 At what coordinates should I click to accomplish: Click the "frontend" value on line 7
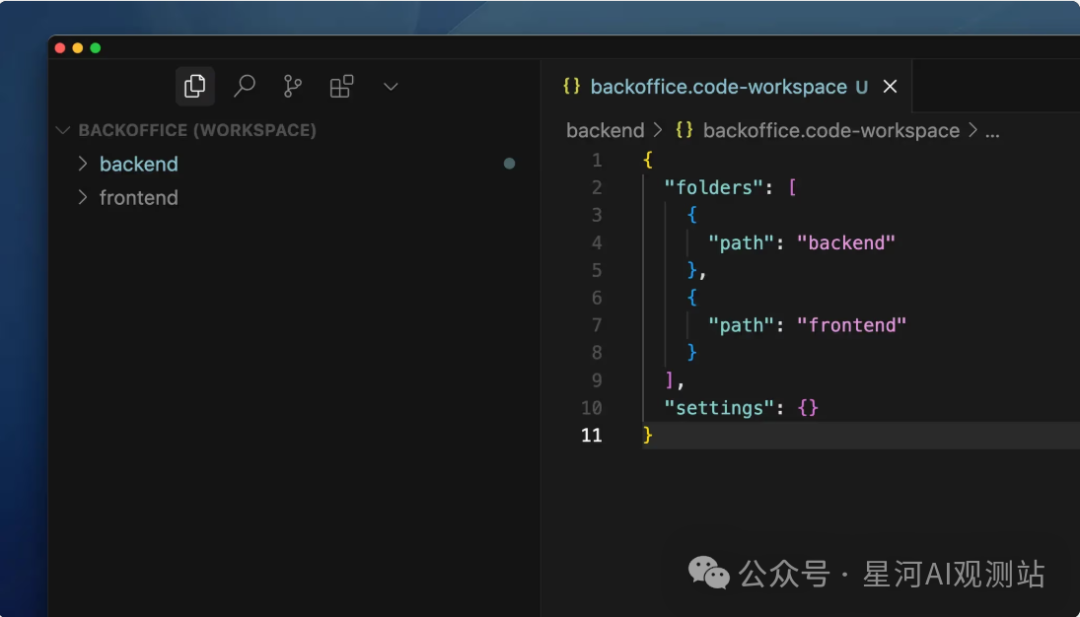pos(851,325)
